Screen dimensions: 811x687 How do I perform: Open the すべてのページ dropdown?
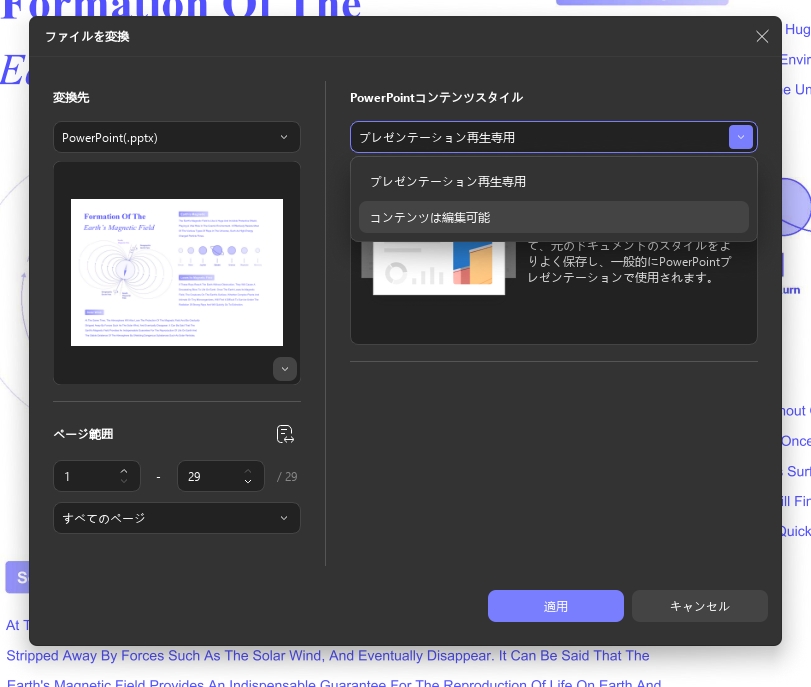click(x=177, y=518)
